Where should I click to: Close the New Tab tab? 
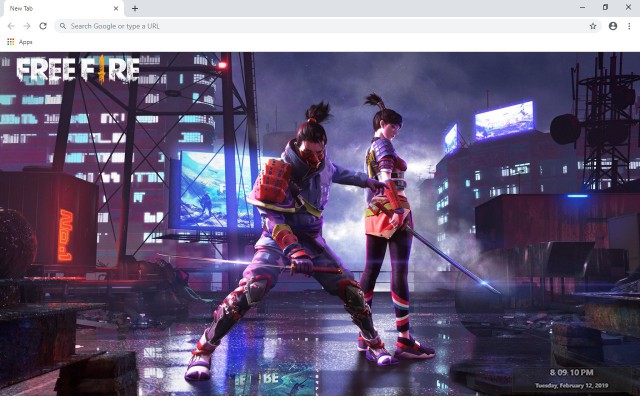tap(116, 8)
